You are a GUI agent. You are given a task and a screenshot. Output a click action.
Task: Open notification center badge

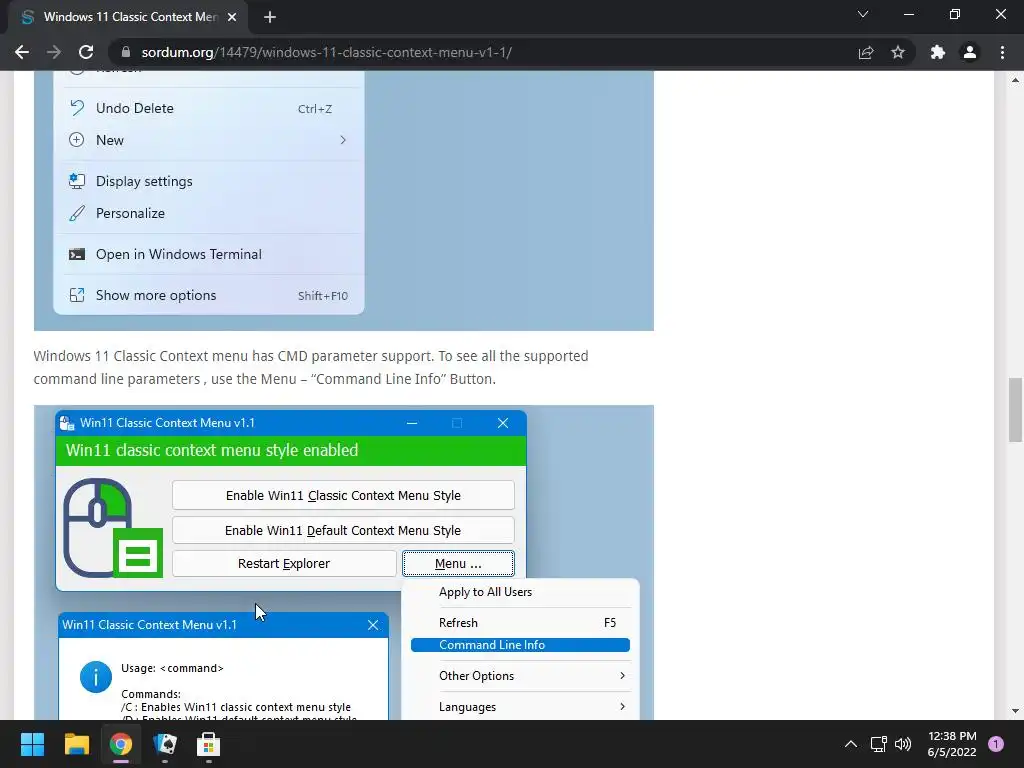(x=996, y=744)
